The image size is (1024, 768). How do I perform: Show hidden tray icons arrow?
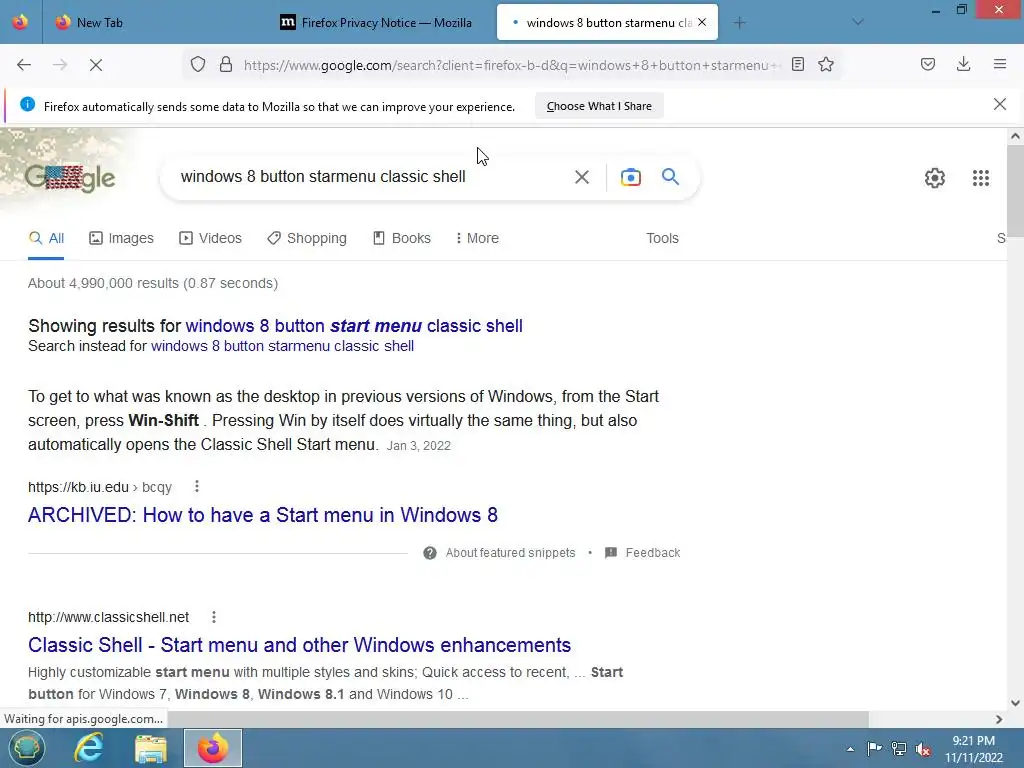tap(850, 749)
